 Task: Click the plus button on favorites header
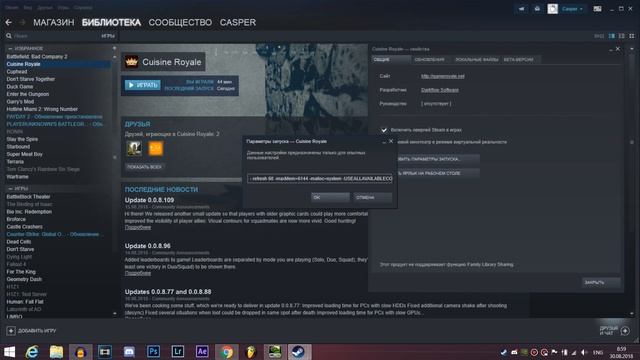click(114, 48)
